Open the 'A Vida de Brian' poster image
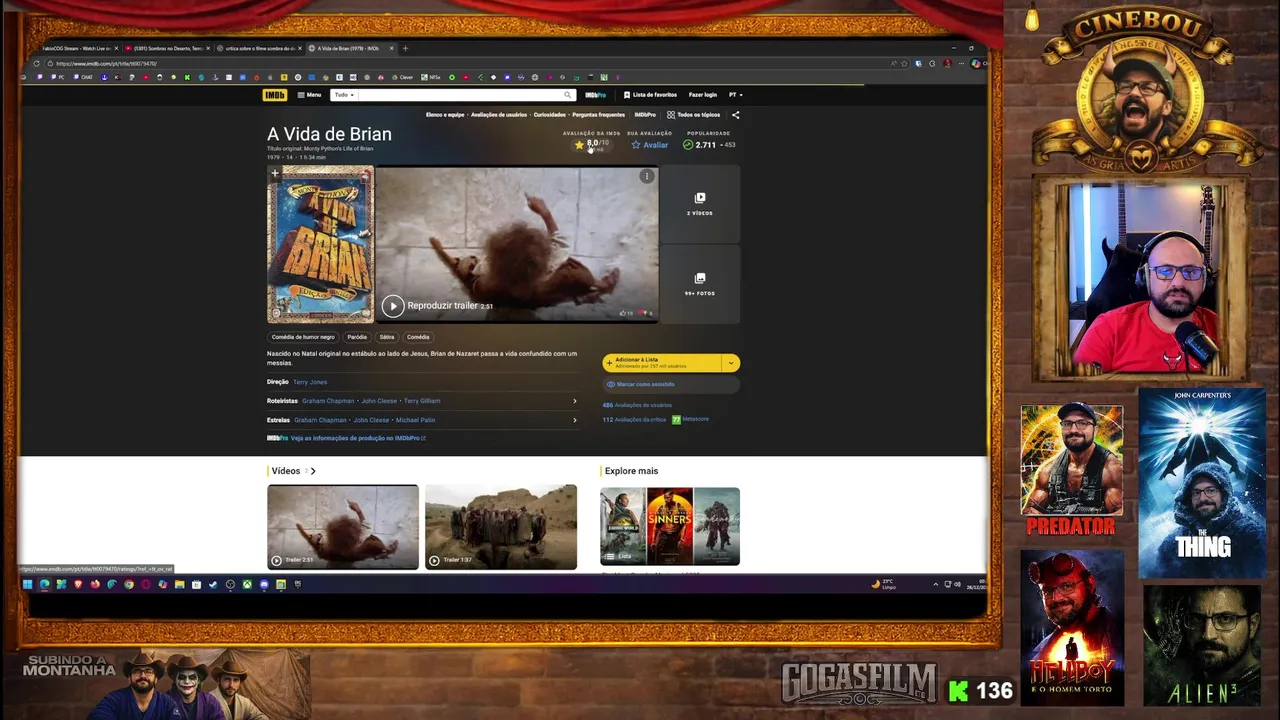Screen dimensions: 1280x720 pos(320,244)
